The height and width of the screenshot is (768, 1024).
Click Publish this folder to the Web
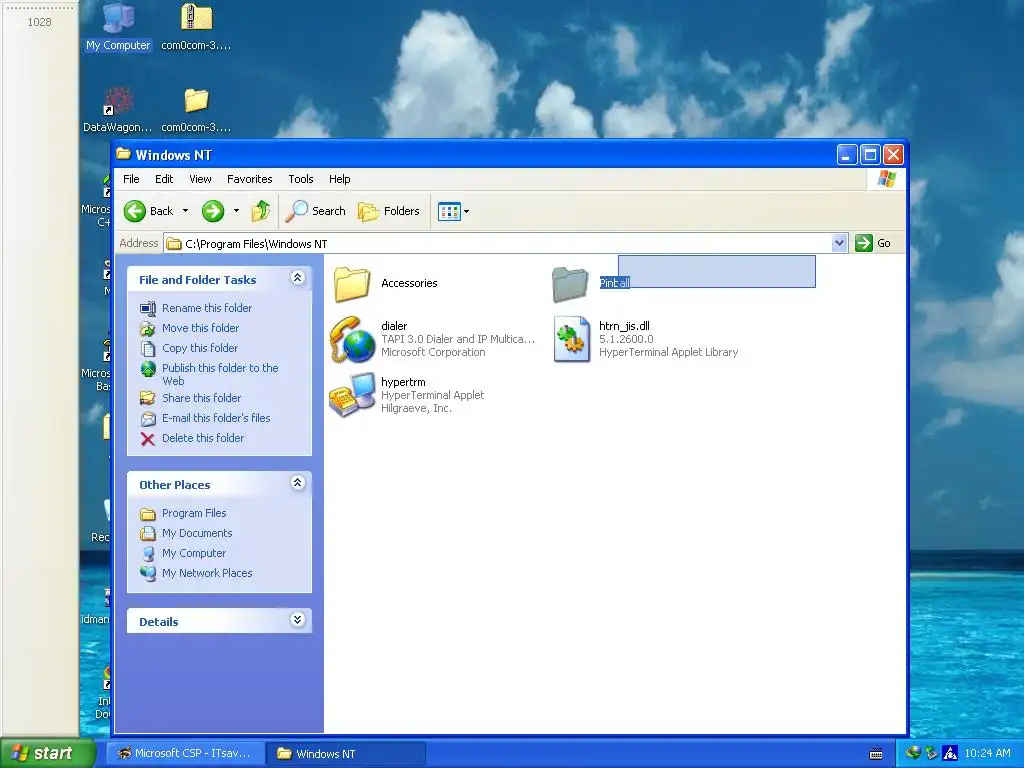click(220, 374)
